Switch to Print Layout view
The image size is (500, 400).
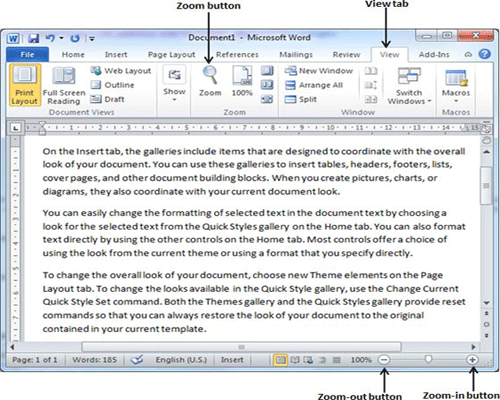pos(25,85)
